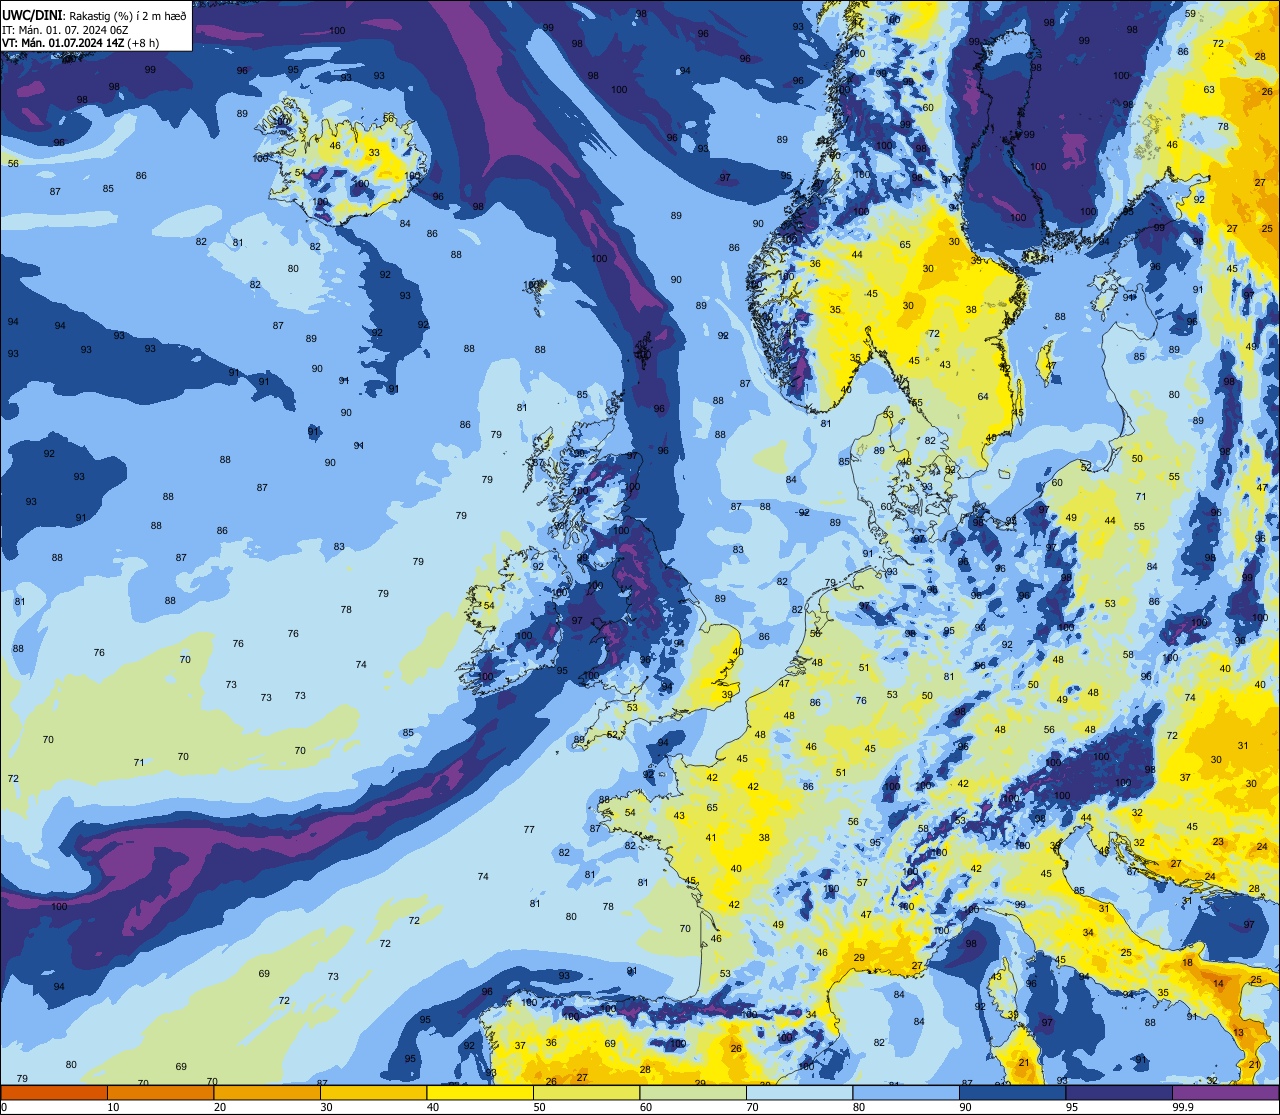This screenshot has width=1280, height=1115.
Task: Pick the legend swatch between 20 and 30
Action: [267, 1092]
